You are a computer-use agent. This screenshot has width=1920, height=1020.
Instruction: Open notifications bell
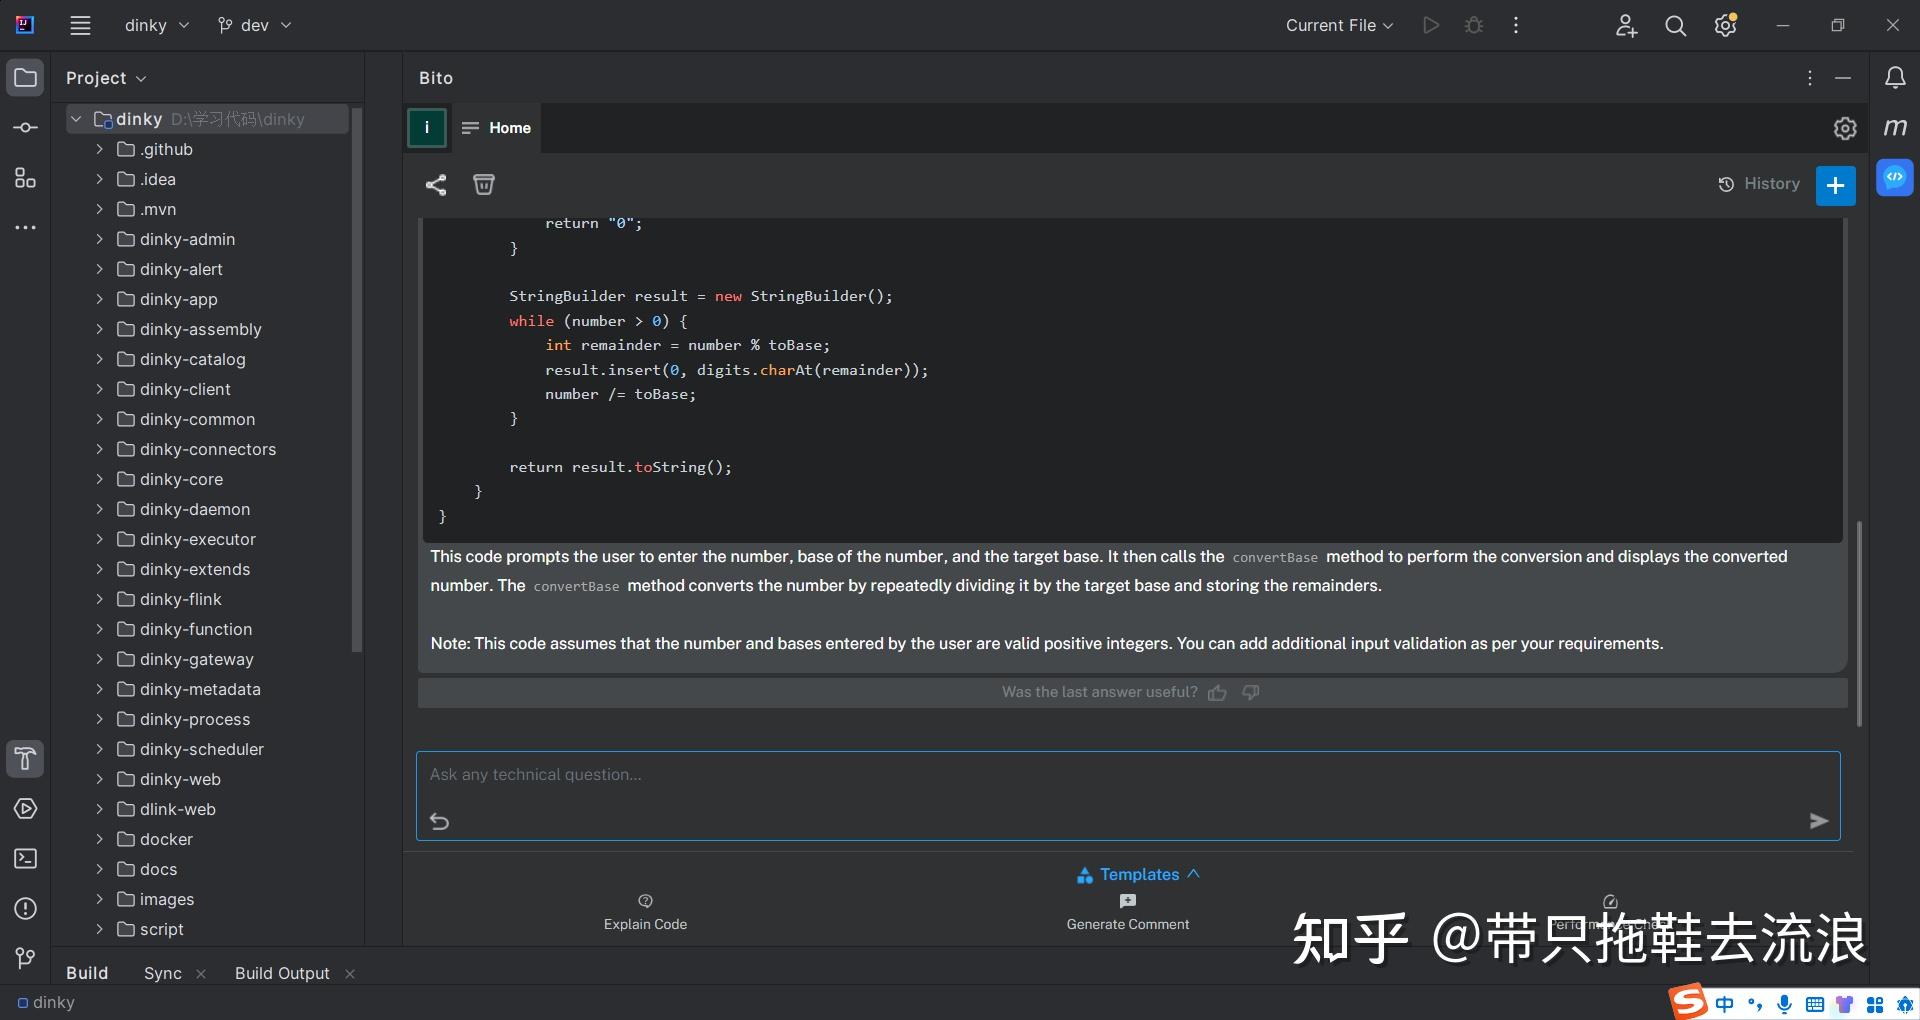tap(1895, 78)
